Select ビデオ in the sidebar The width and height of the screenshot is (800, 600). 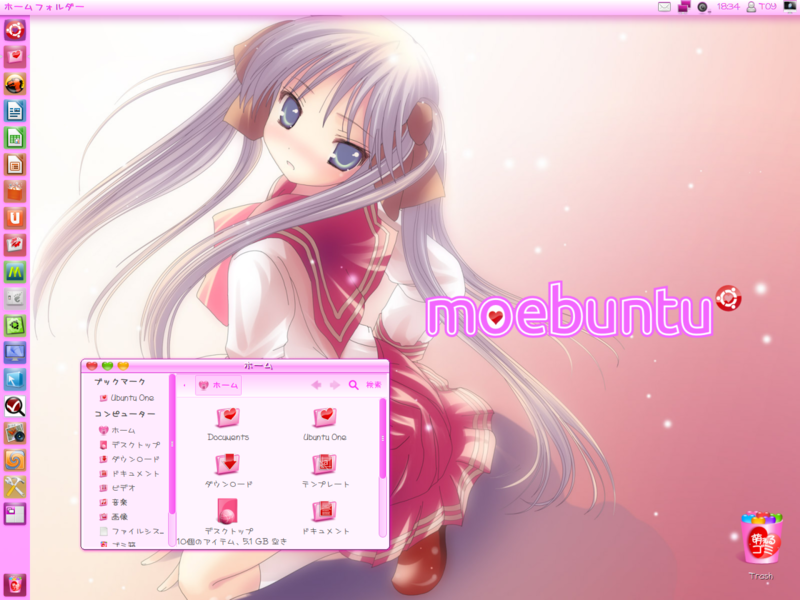point(123,488)
